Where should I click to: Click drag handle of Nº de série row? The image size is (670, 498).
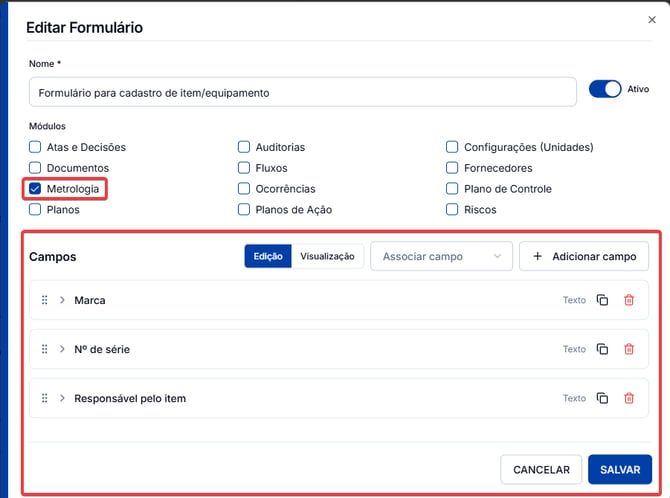point(44,349)
